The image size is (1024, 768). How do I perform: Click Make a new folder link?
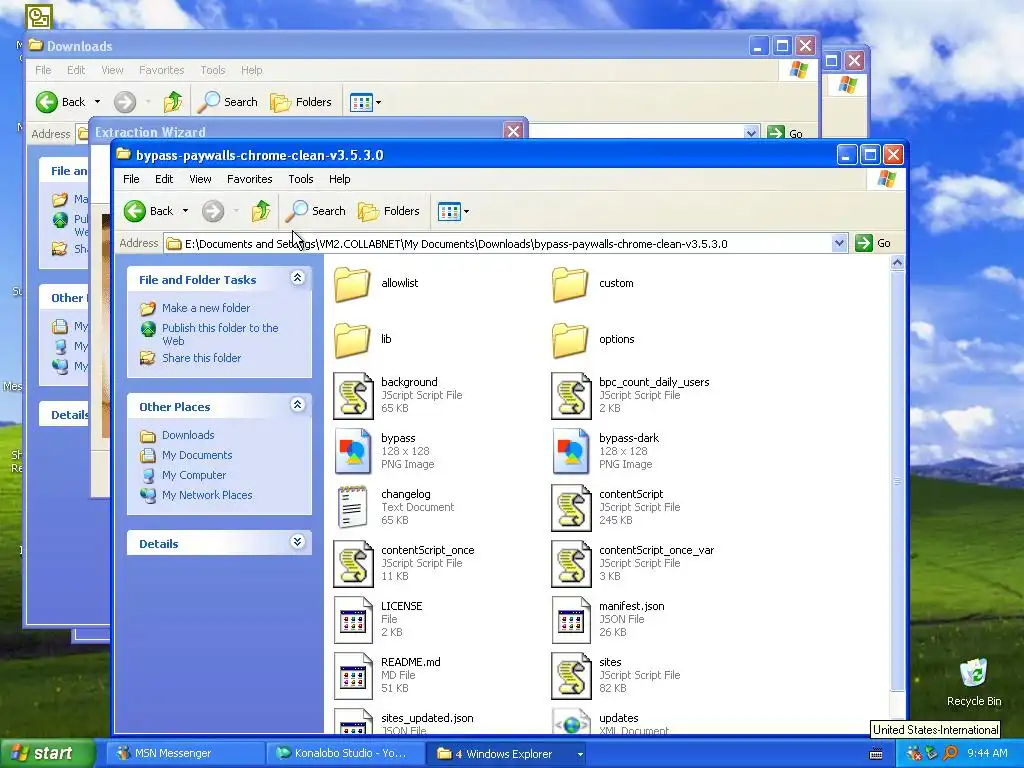pos(206,308)
